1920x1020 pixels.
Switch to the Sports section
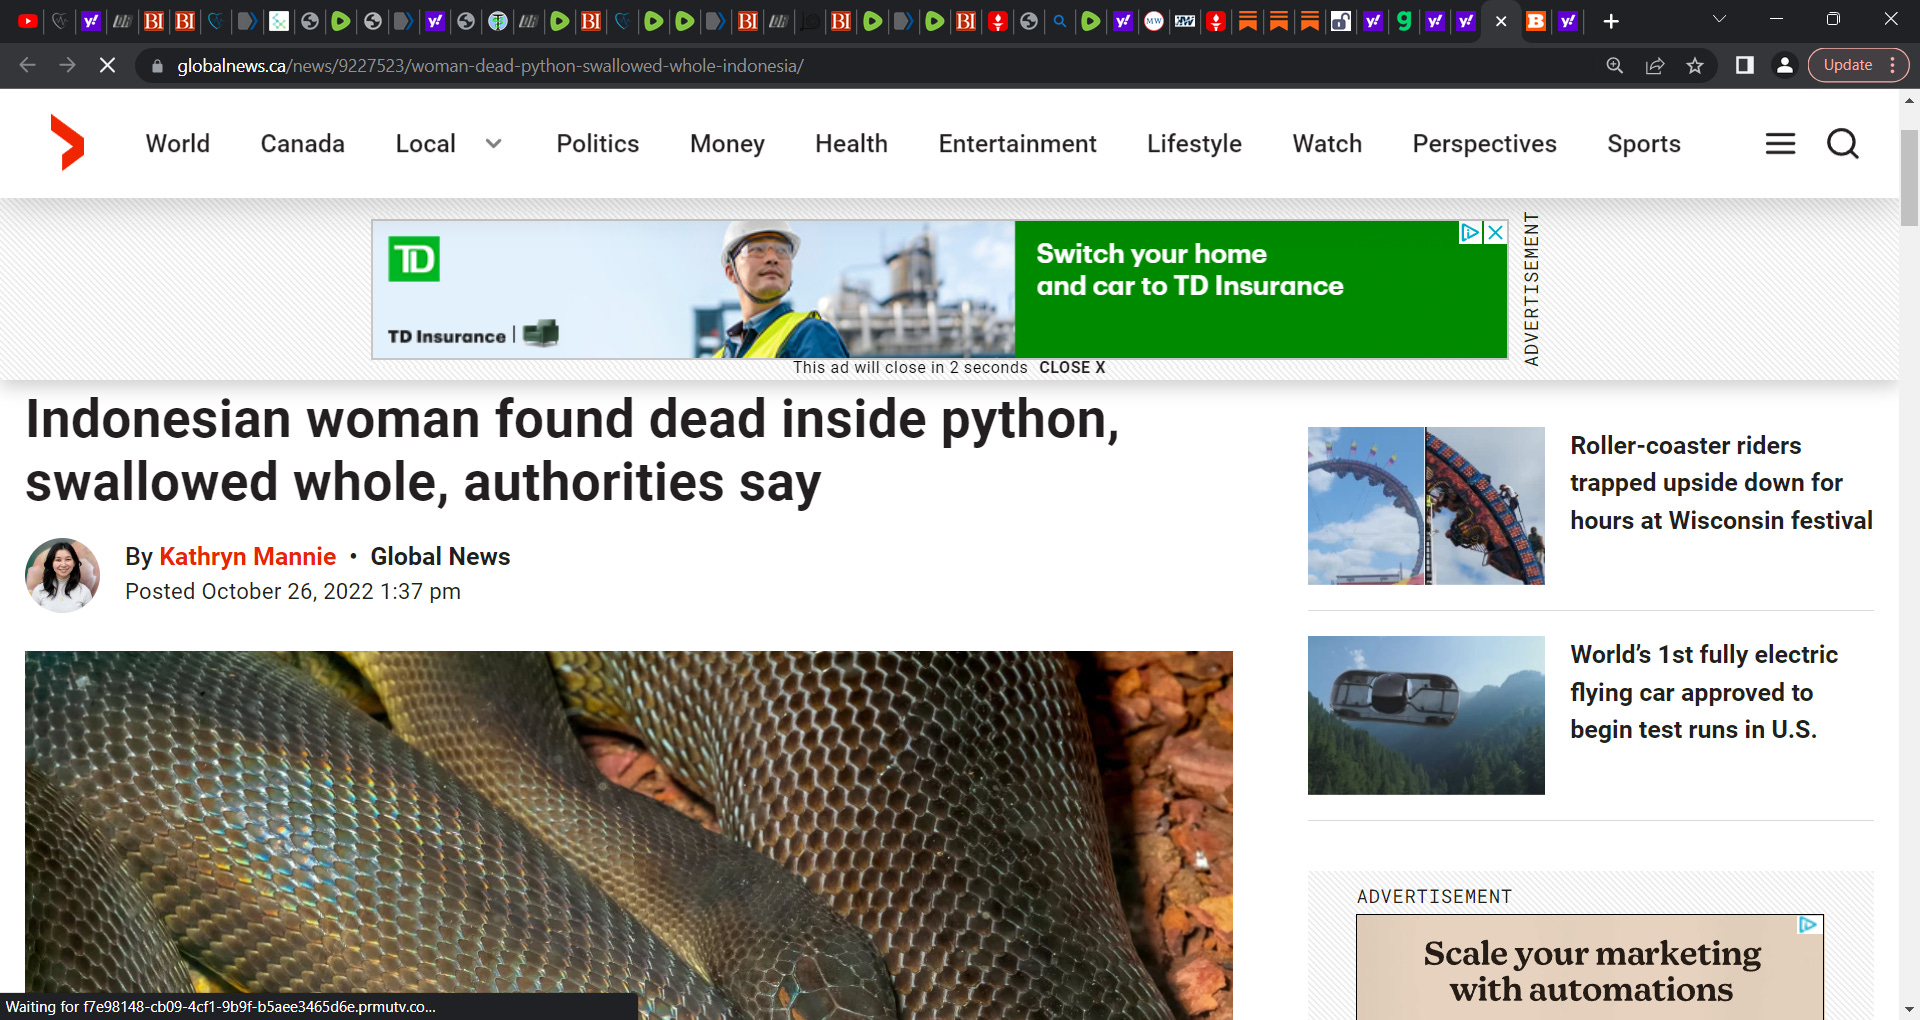[1644, 143]
